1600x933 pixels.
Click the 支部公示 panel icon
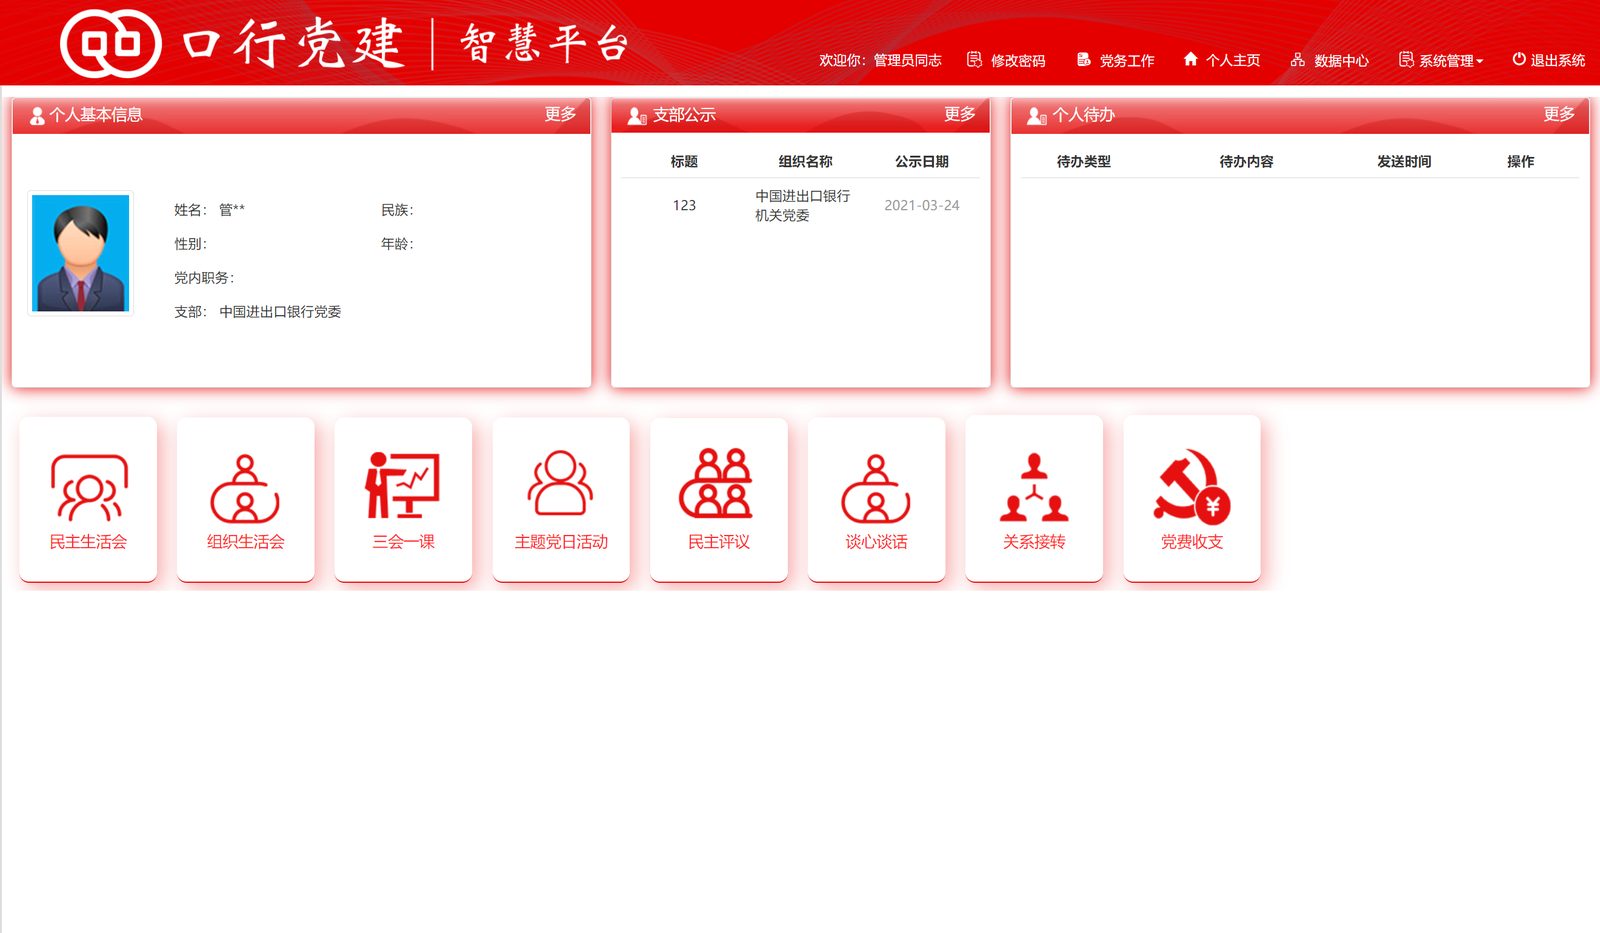[x=637, y=116]
